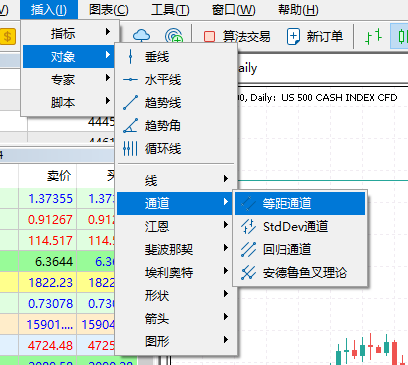The width and height of the screenshot is (408, 365).
Task: Expand the 通道 submenu
Action: [x=176, y=203]
